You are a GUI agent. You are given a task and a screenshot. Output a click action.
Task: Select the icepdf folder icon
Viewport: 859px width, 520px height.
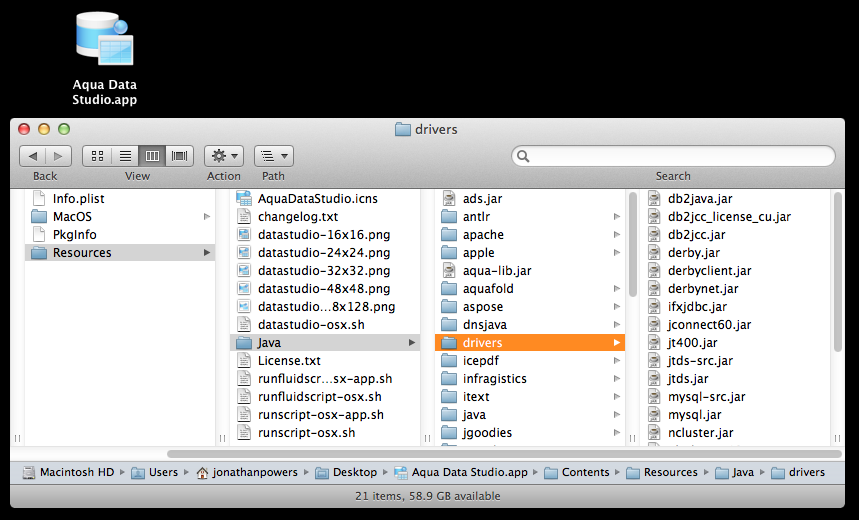449,361
